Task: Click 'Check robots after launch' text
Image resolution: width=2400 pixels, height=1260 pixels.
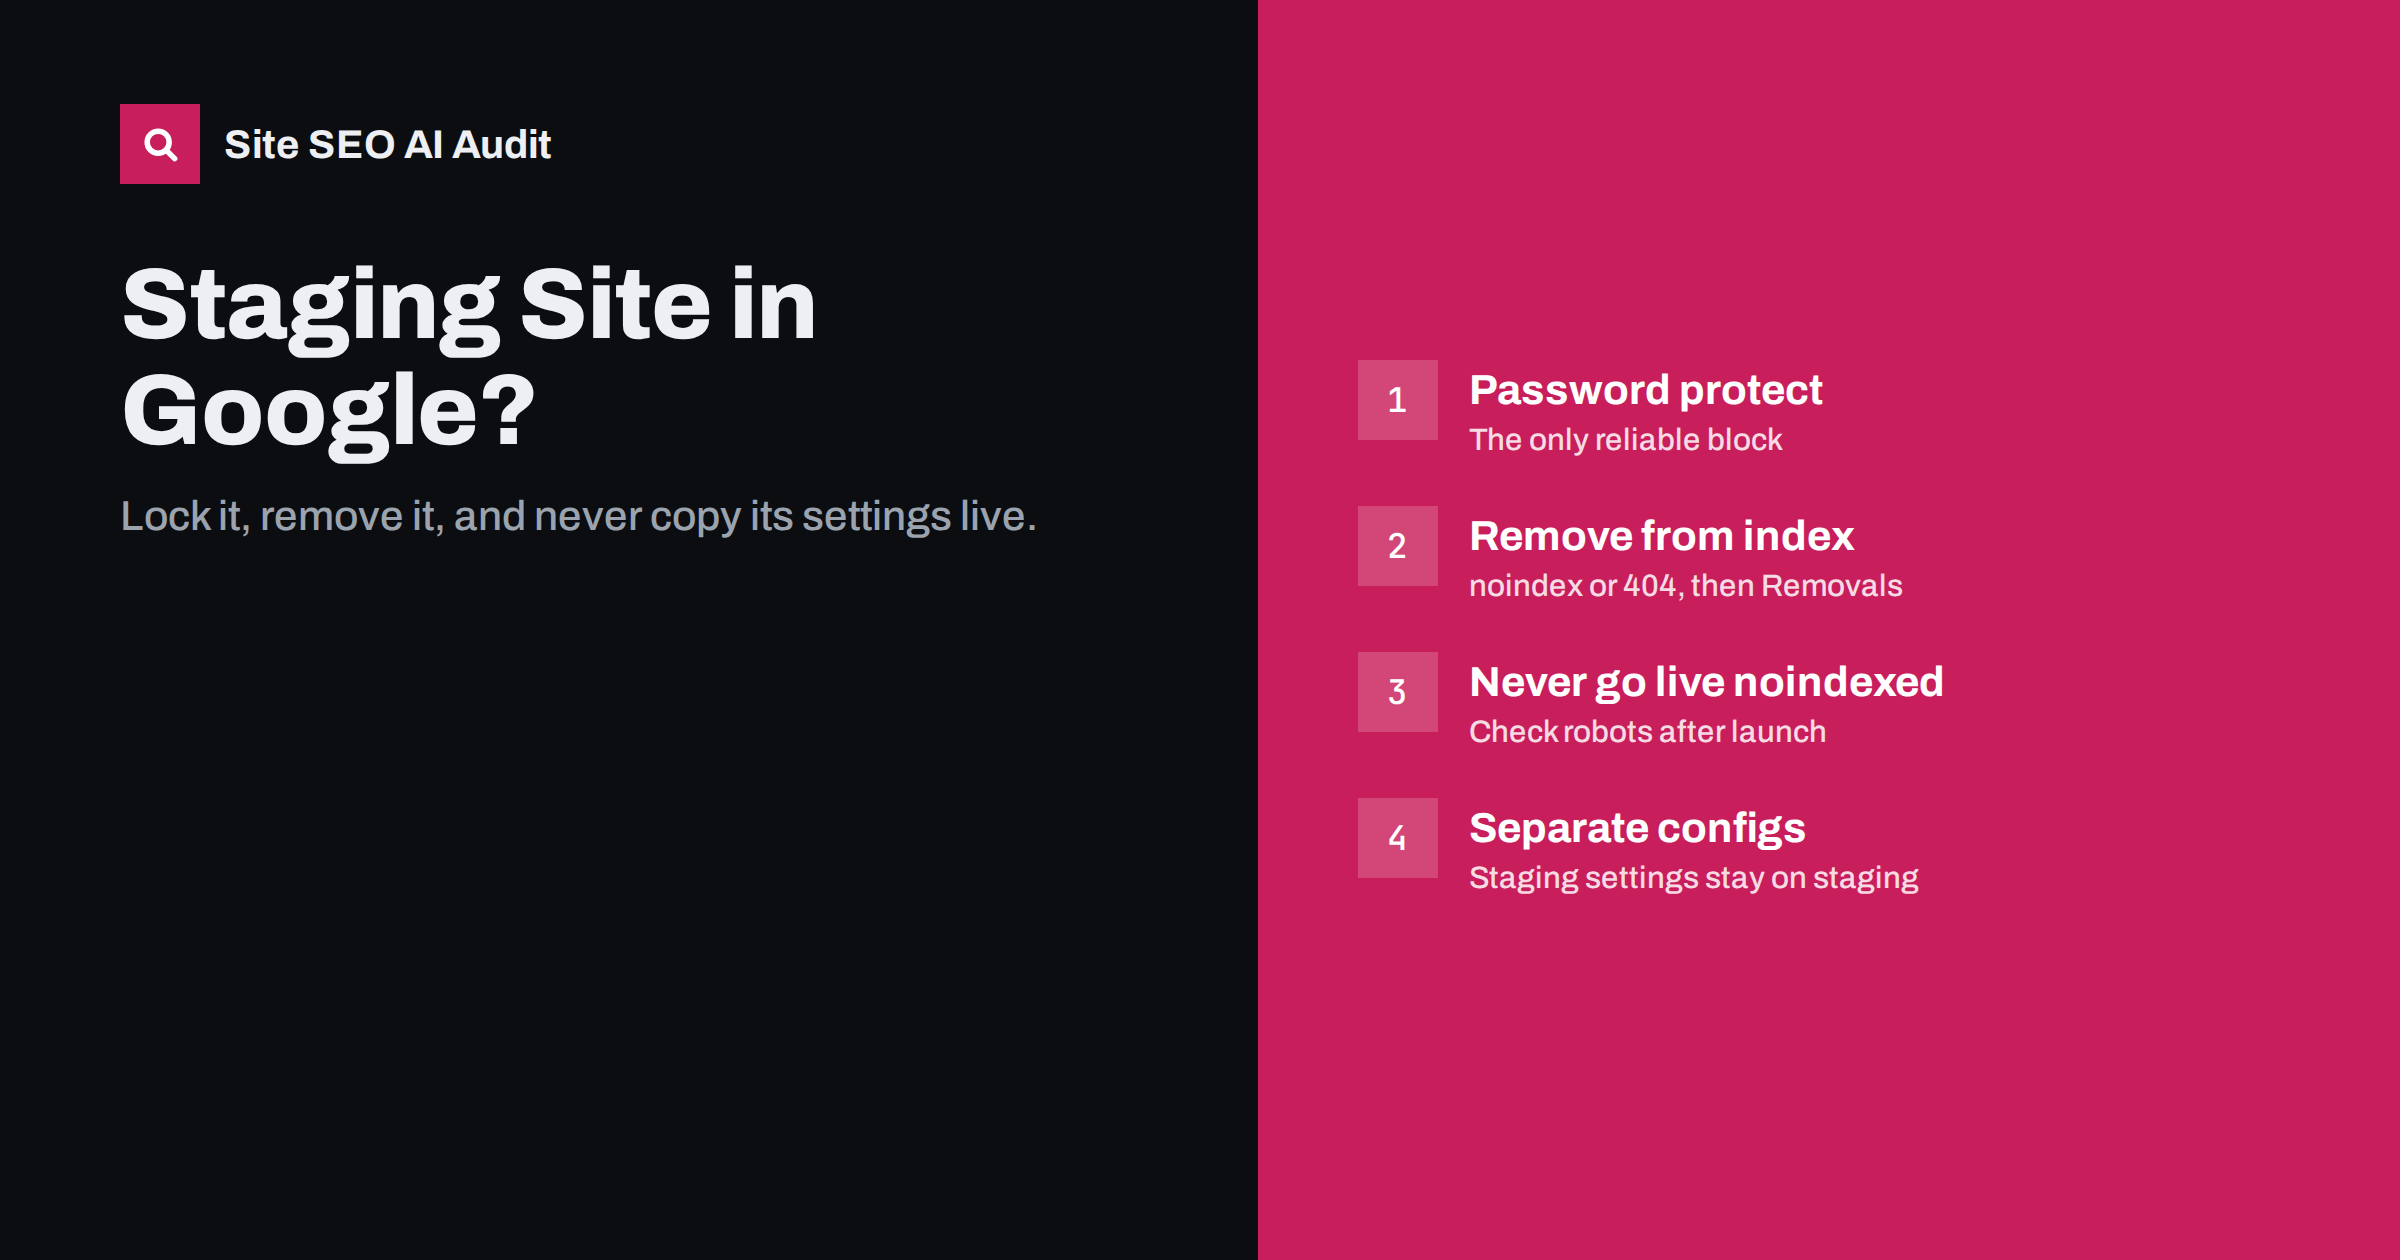Action: (x=1648, y=732)
